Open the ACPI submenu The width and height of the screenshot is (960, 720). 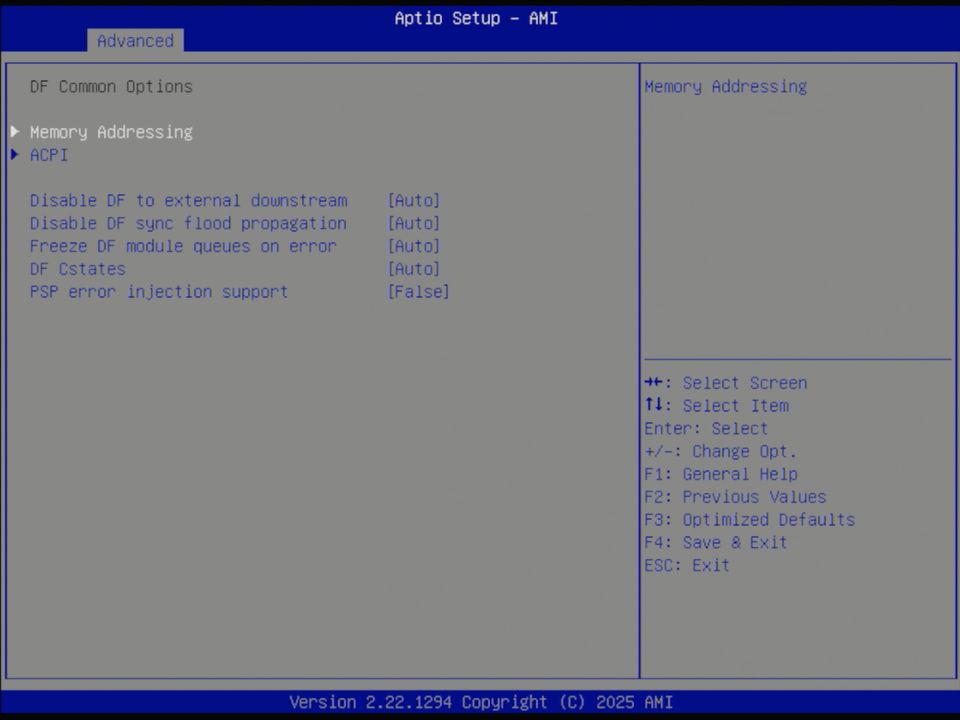pyautogui.click(x=49, y=154)
